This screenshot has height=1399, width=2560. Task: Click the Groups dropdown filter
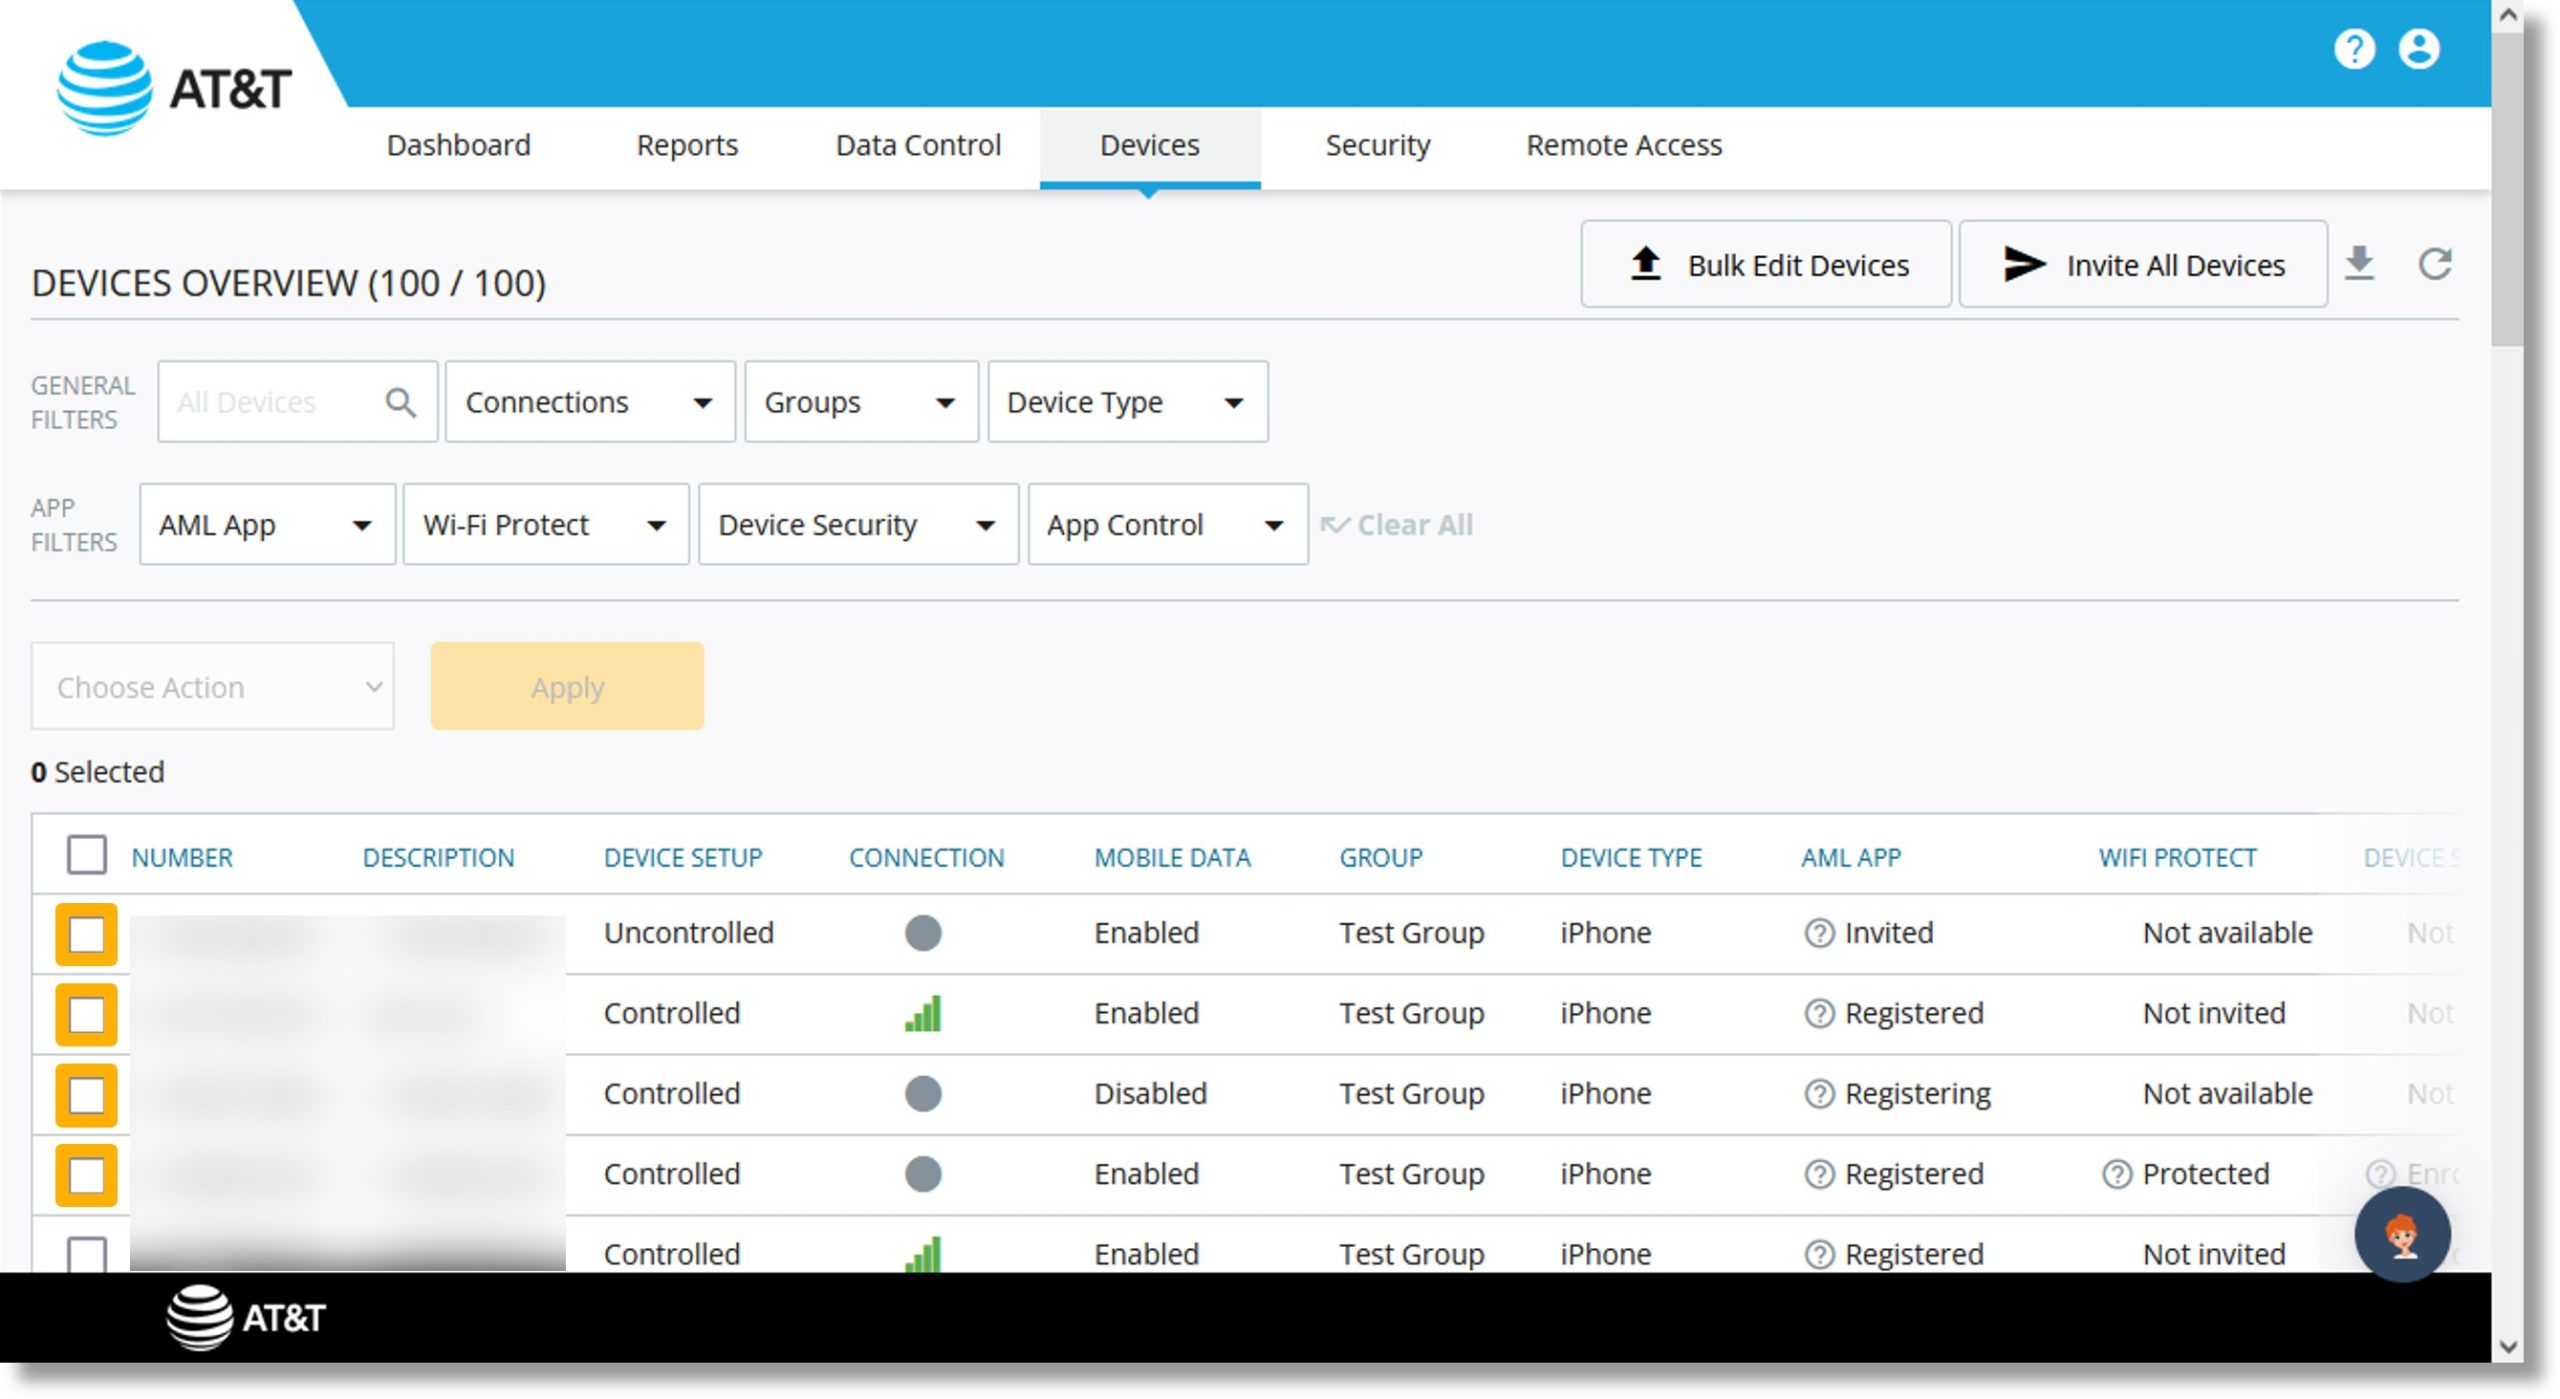(860, 400)
